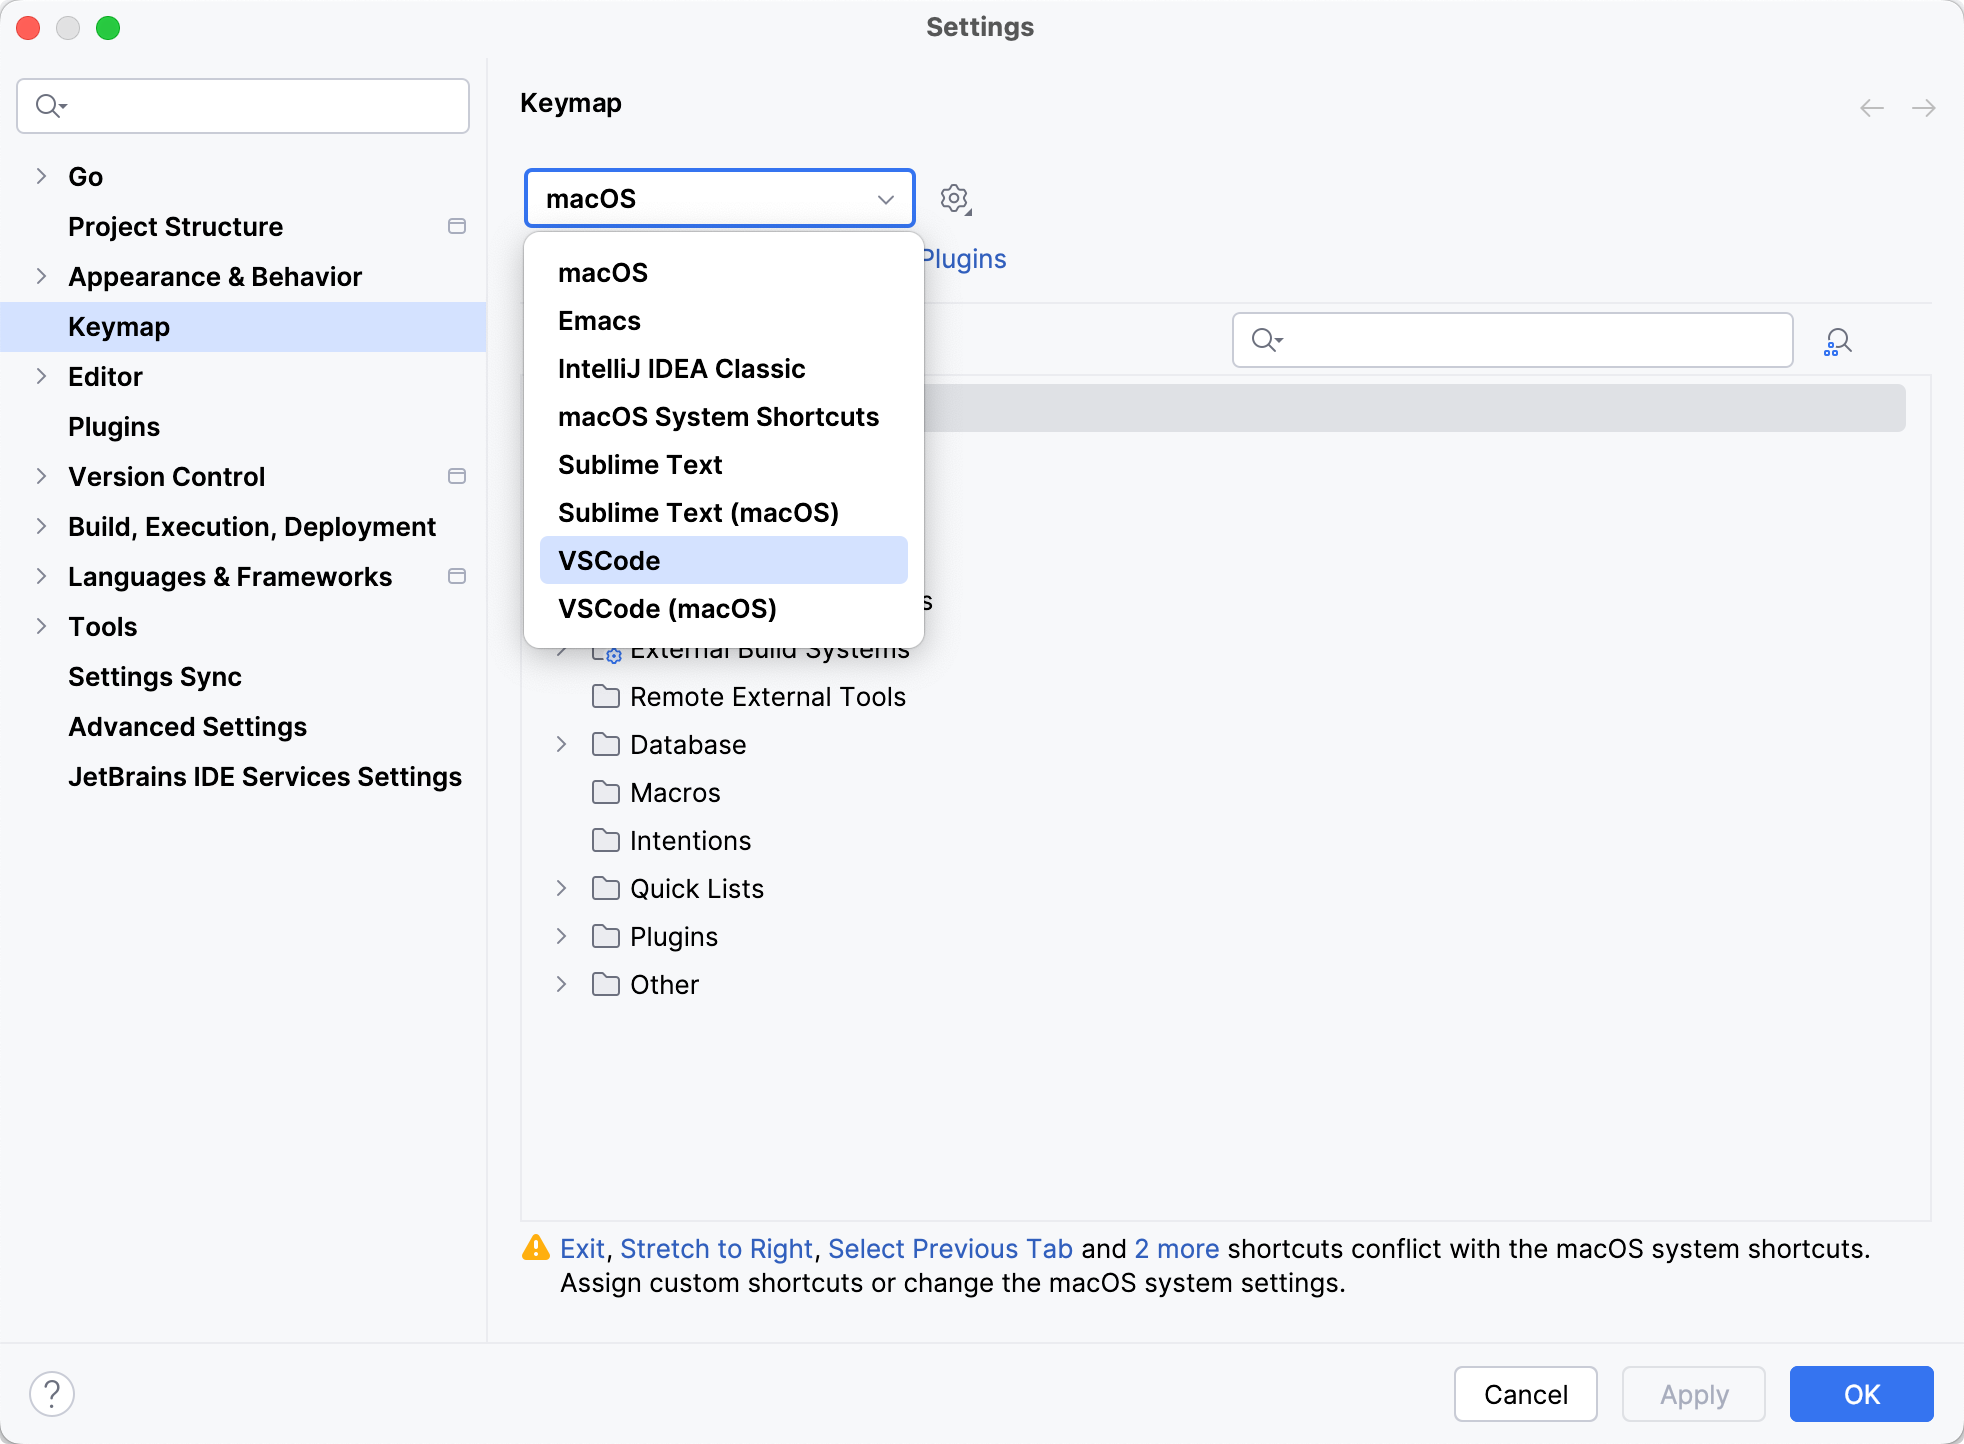
Task: Click the OK button
Action: [x=1860, y=1393]
